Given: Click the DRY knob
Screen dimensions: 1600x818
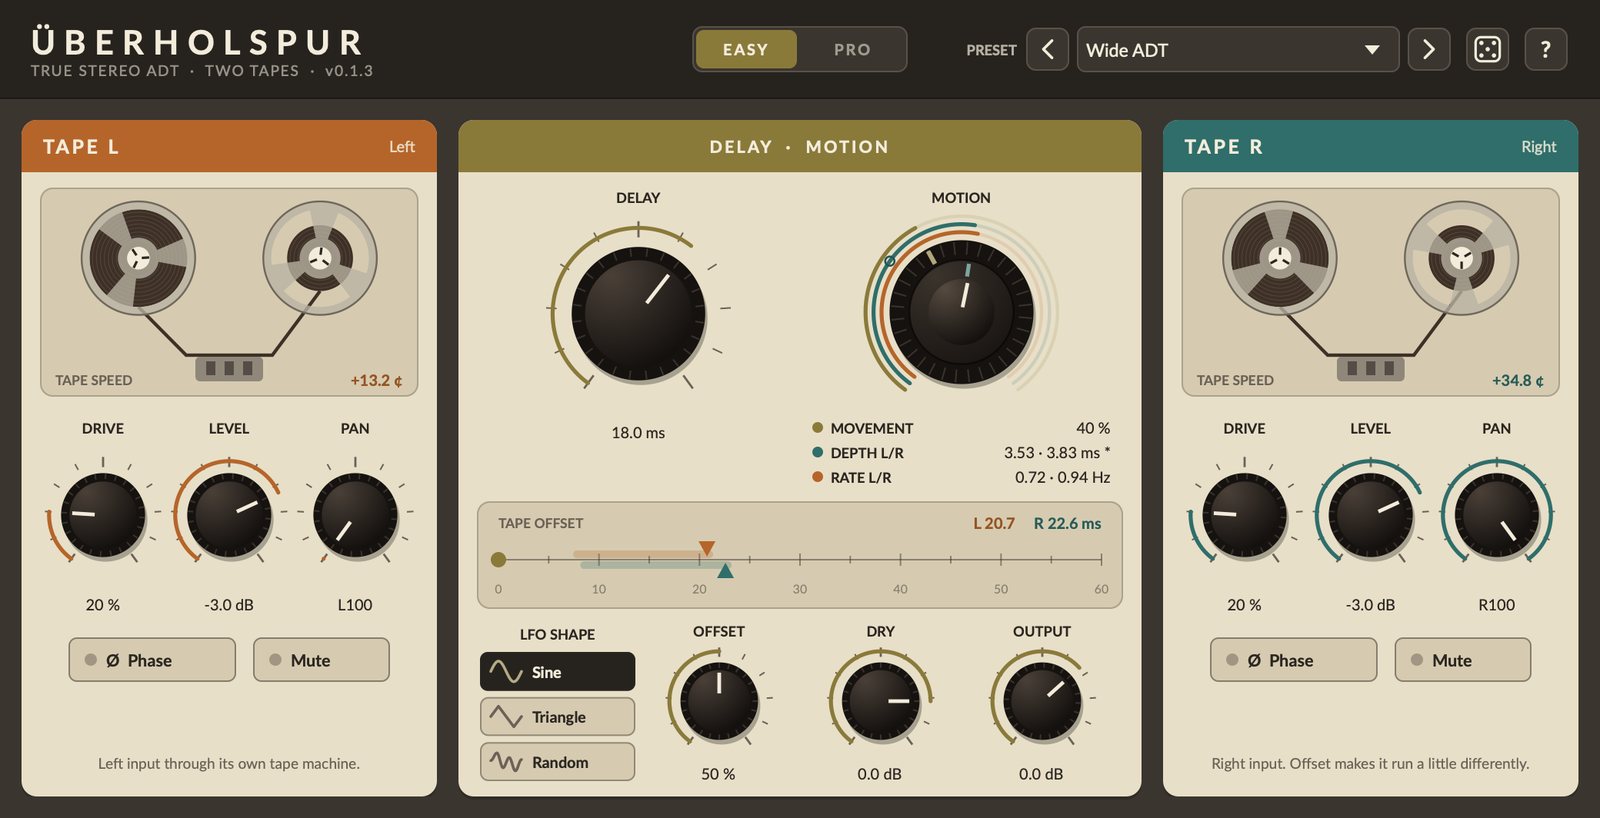Looking at the screenshot, I should (x=880, y=701).
